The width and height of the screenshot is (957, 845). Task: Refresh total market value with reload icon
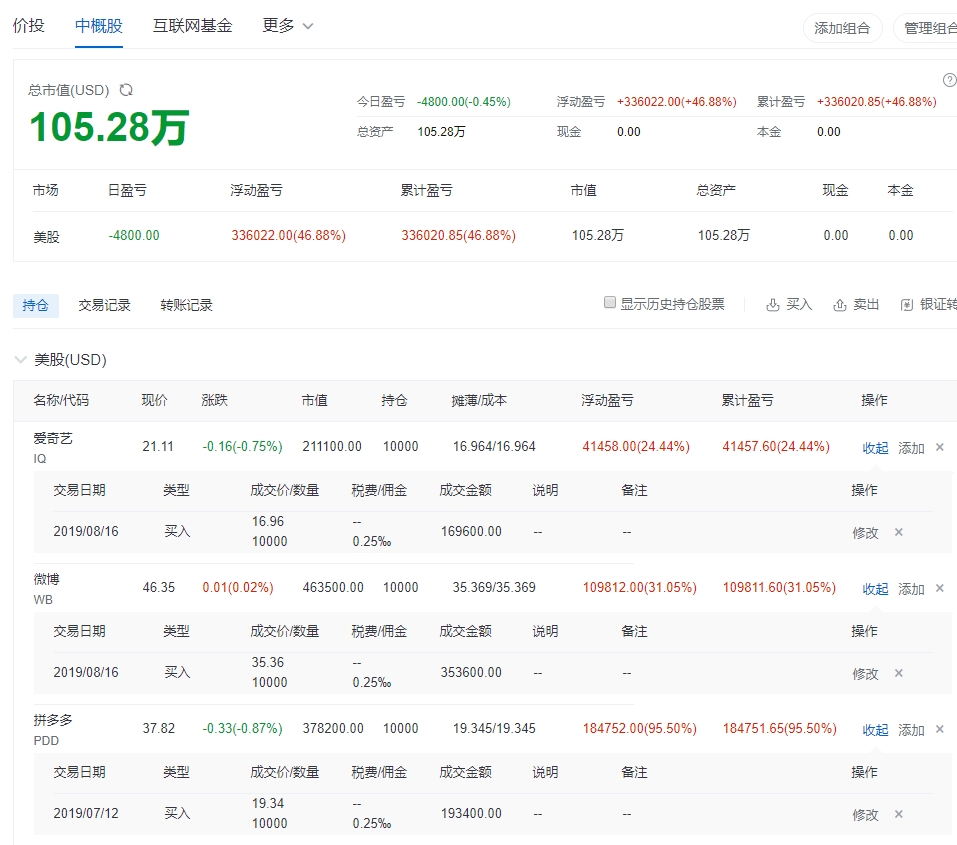pos(126,90)
